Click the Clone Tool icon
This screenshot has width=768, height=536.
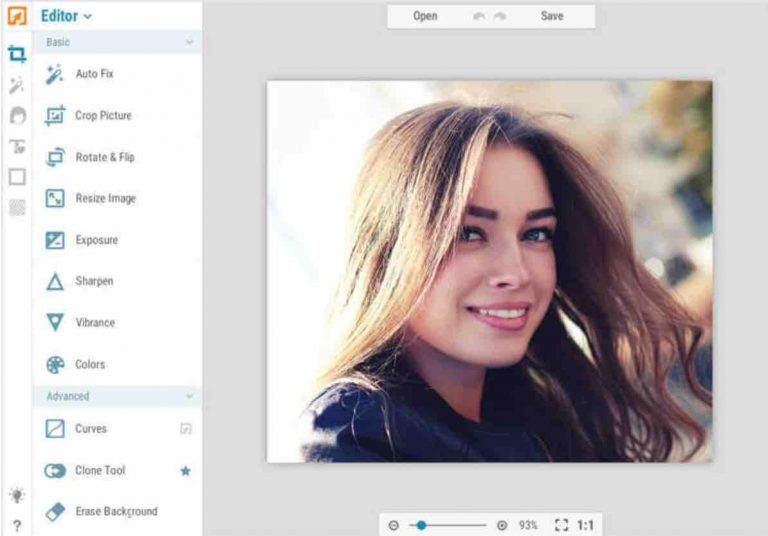pyautogui.click(x=55, y=471)
